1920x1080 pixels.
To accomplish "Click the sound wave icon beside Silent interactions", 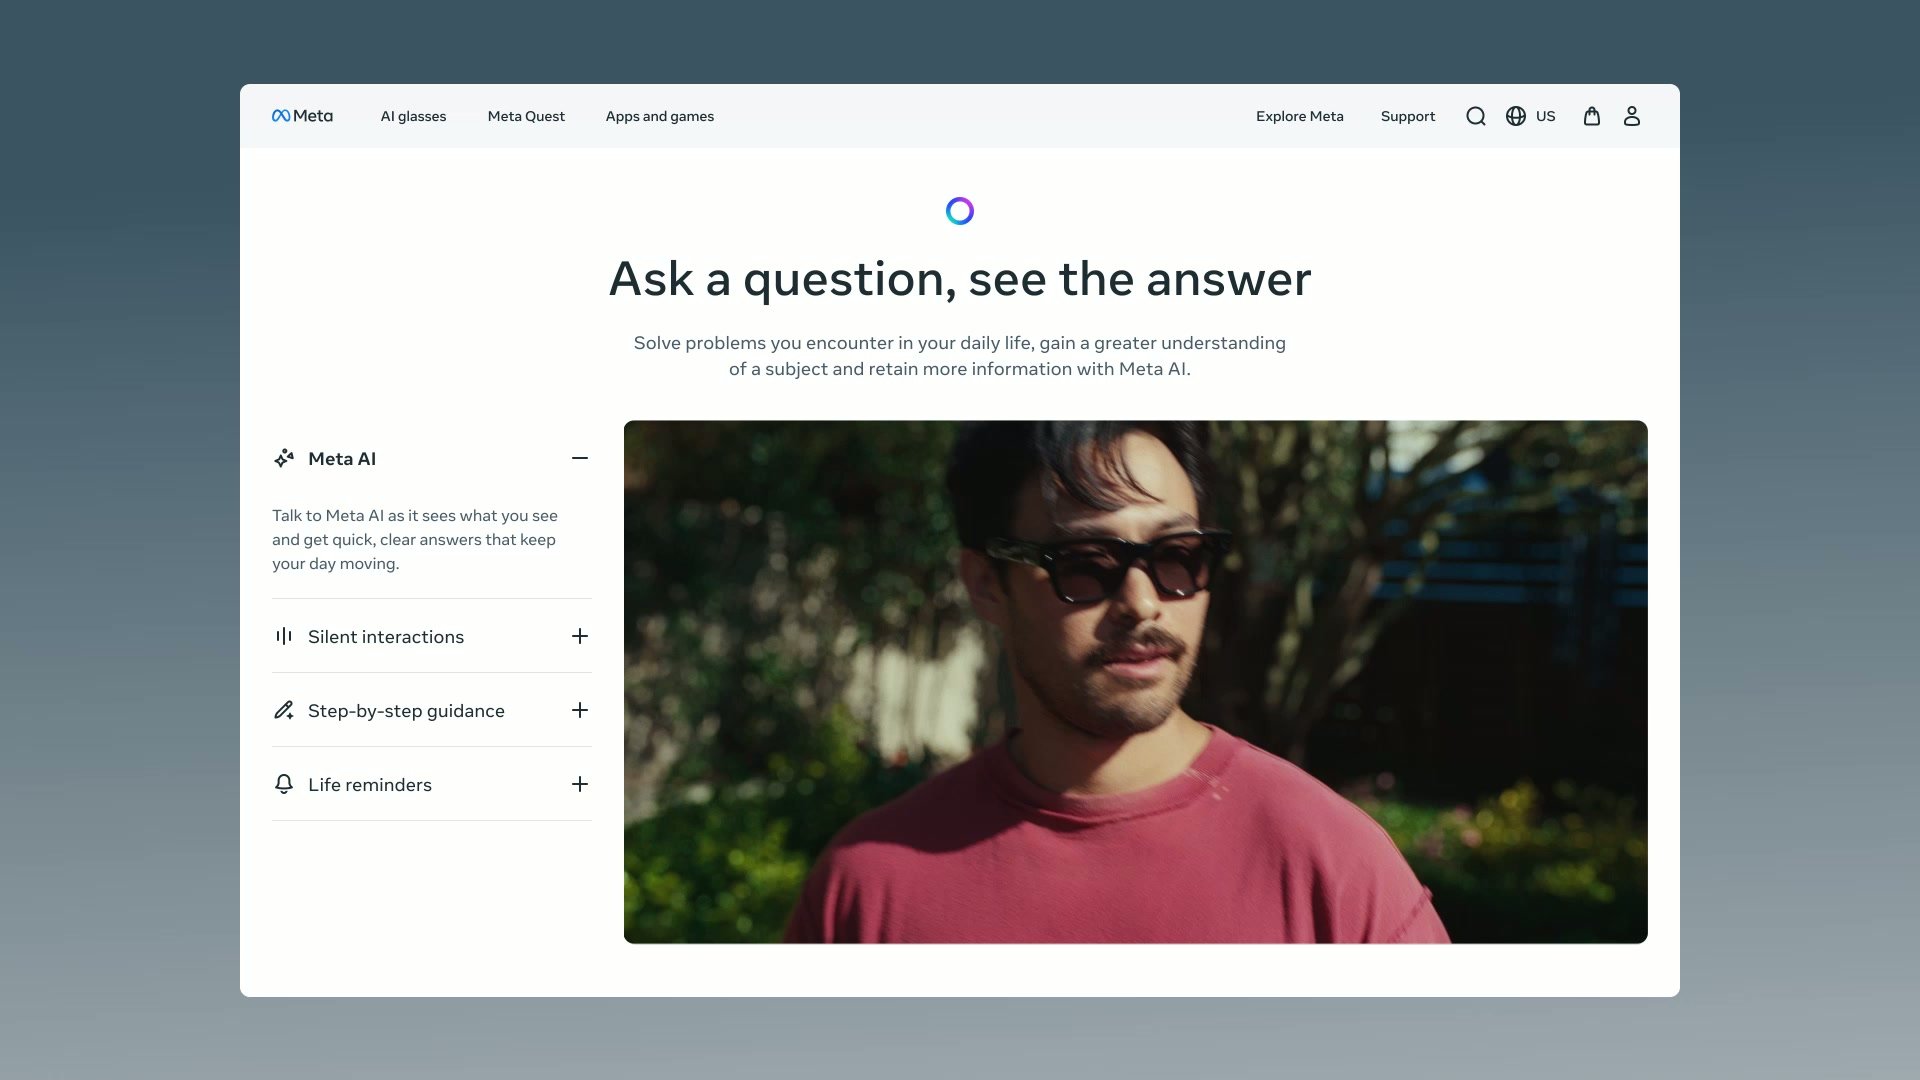I will (x=284, y=636).
